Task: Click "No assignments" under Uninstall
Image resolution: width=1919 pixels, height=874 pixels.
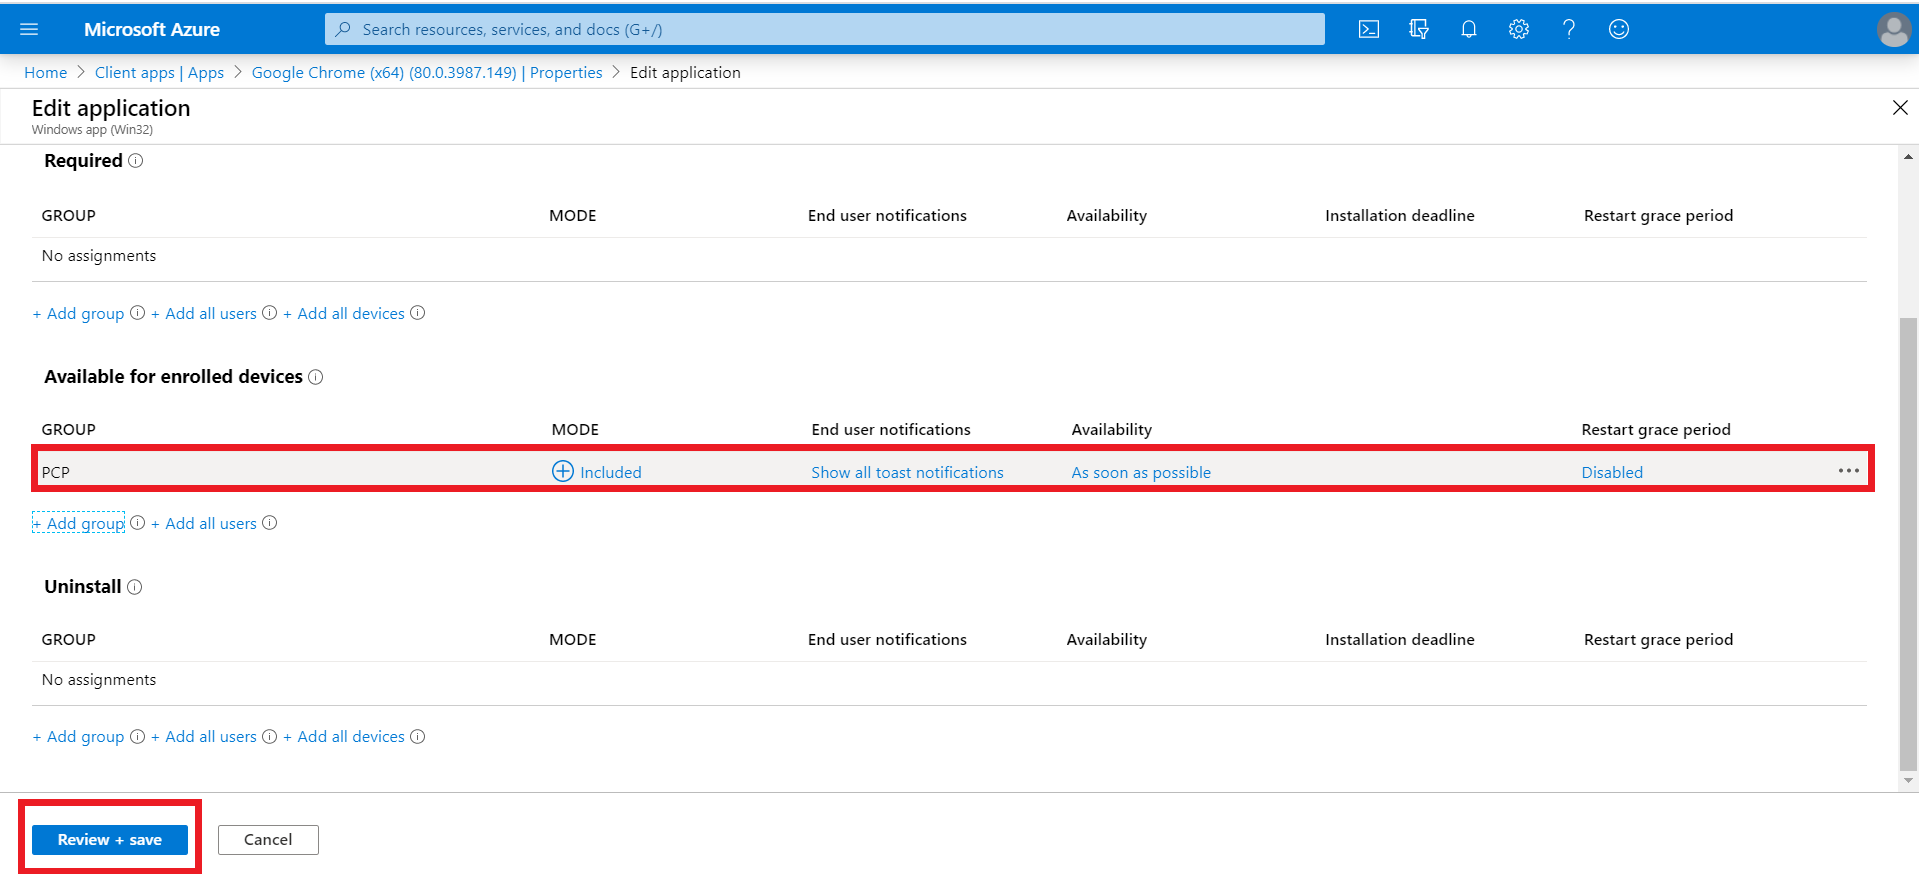Action: (99, 680)
